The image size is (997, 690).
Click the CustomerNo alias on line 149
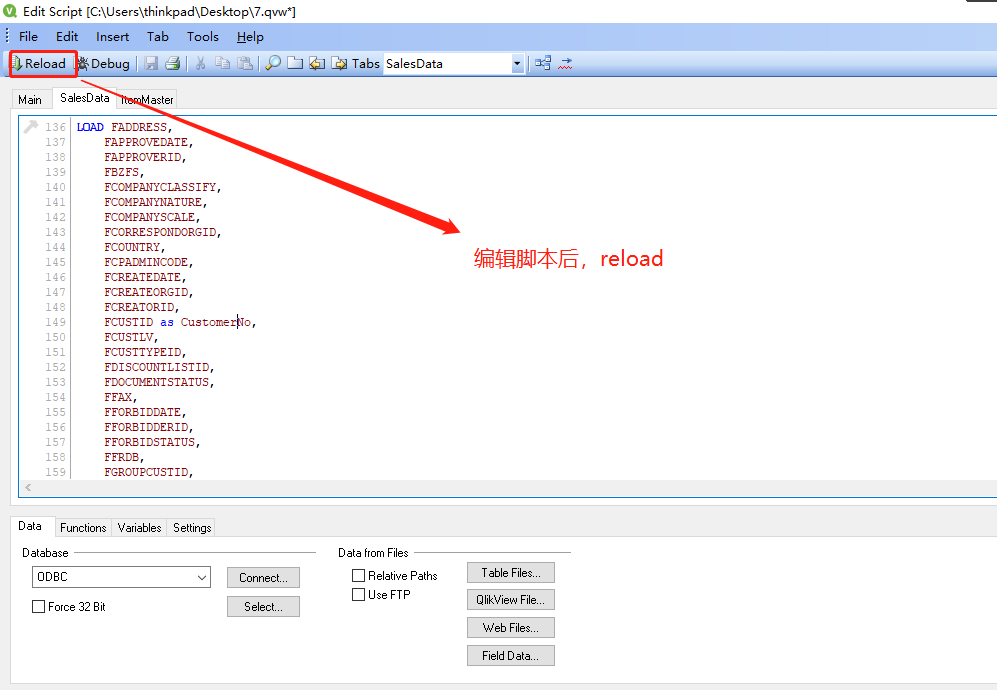pos(216,322)
